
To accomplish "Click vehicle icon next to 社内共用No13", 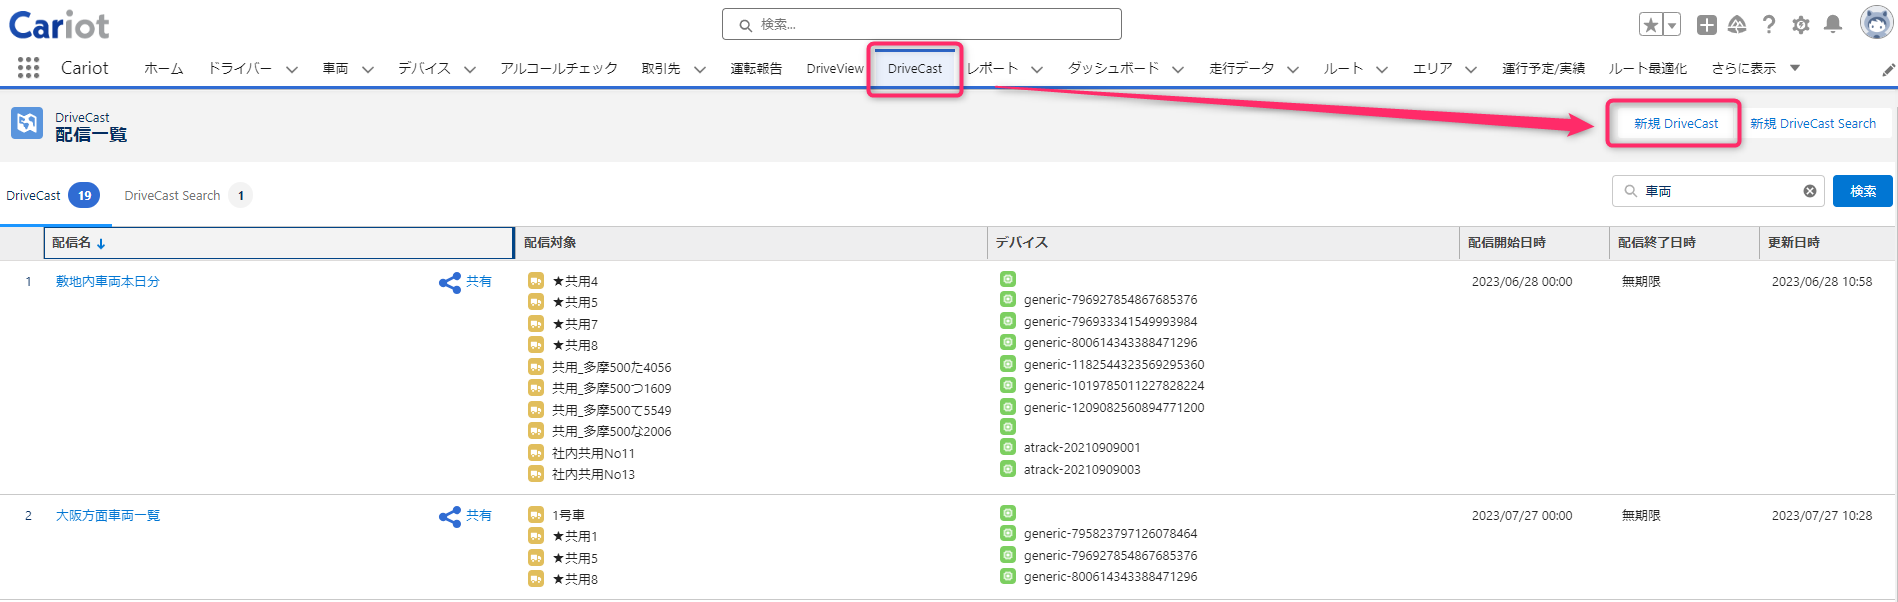I will coord(536,474).
